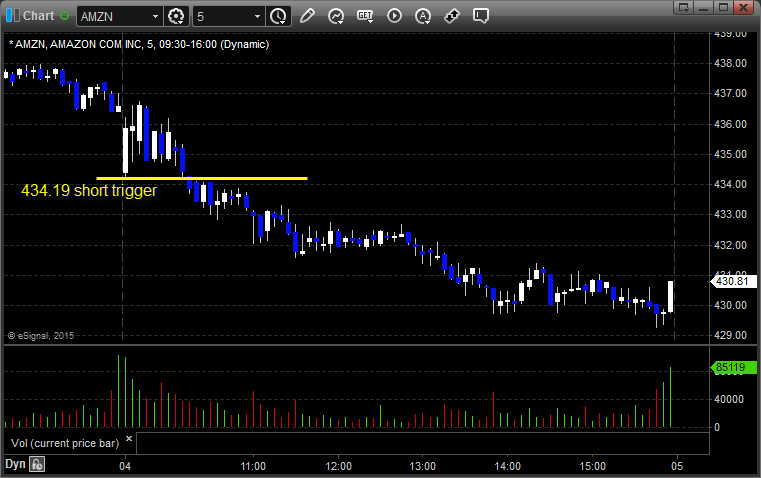Click the 13:00 time axis label
The image size is (761, 478).
tap(423, 466)
